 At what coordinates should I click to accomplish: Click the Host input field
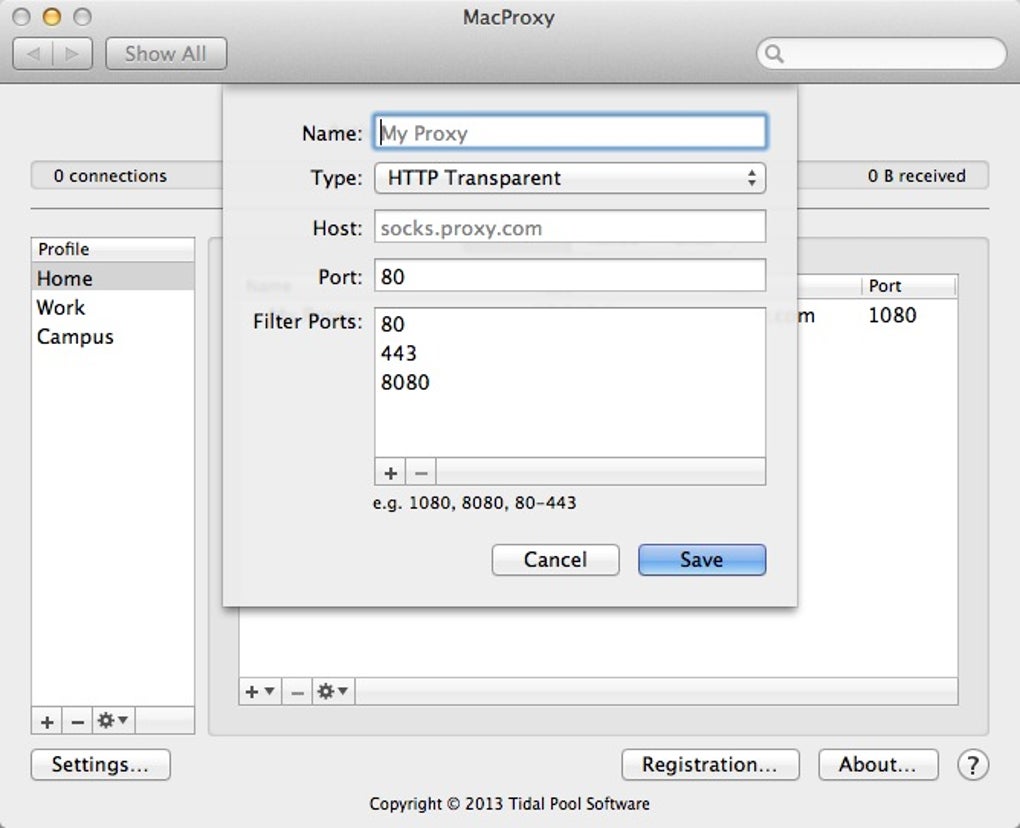(x=570, y=227)
